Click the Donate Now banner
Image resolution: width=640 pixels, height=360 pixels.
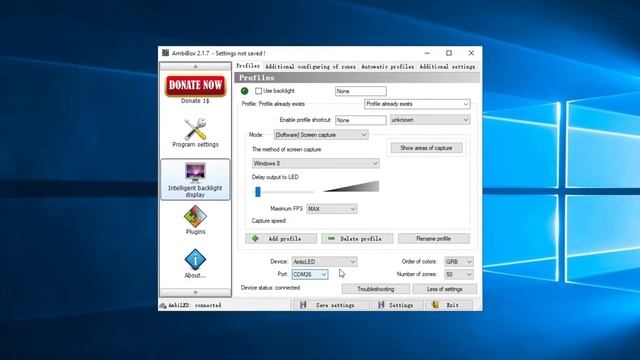tap(195, 85)
